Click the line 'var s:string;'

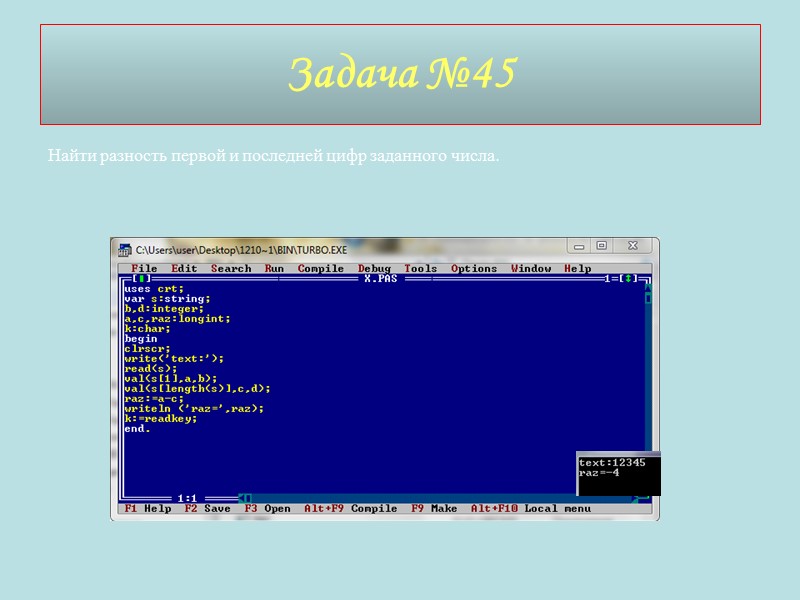pyautogui.click(x=167, y=298)
